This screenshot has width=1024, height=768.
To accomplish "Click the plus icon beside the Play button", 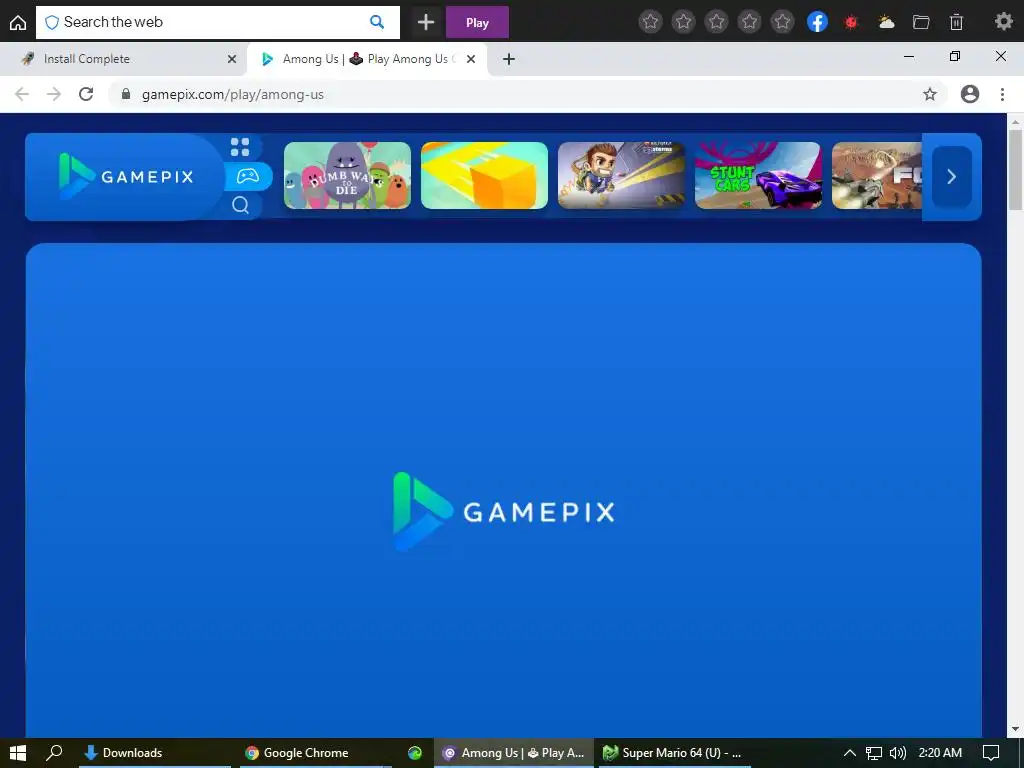I will point(426,22).
